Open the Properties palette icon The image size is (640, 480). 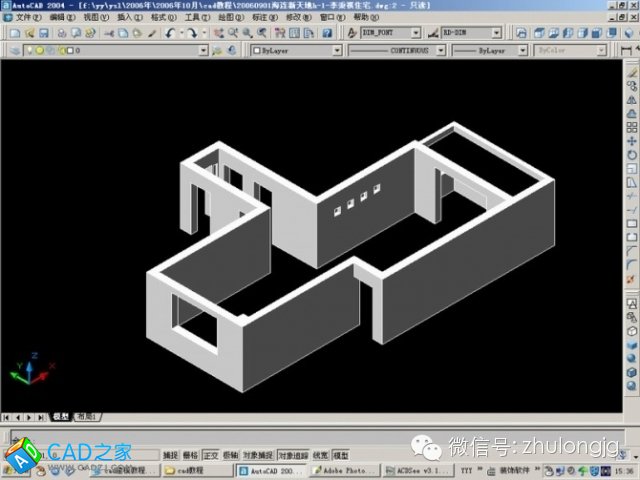click(x=280, y=33)
